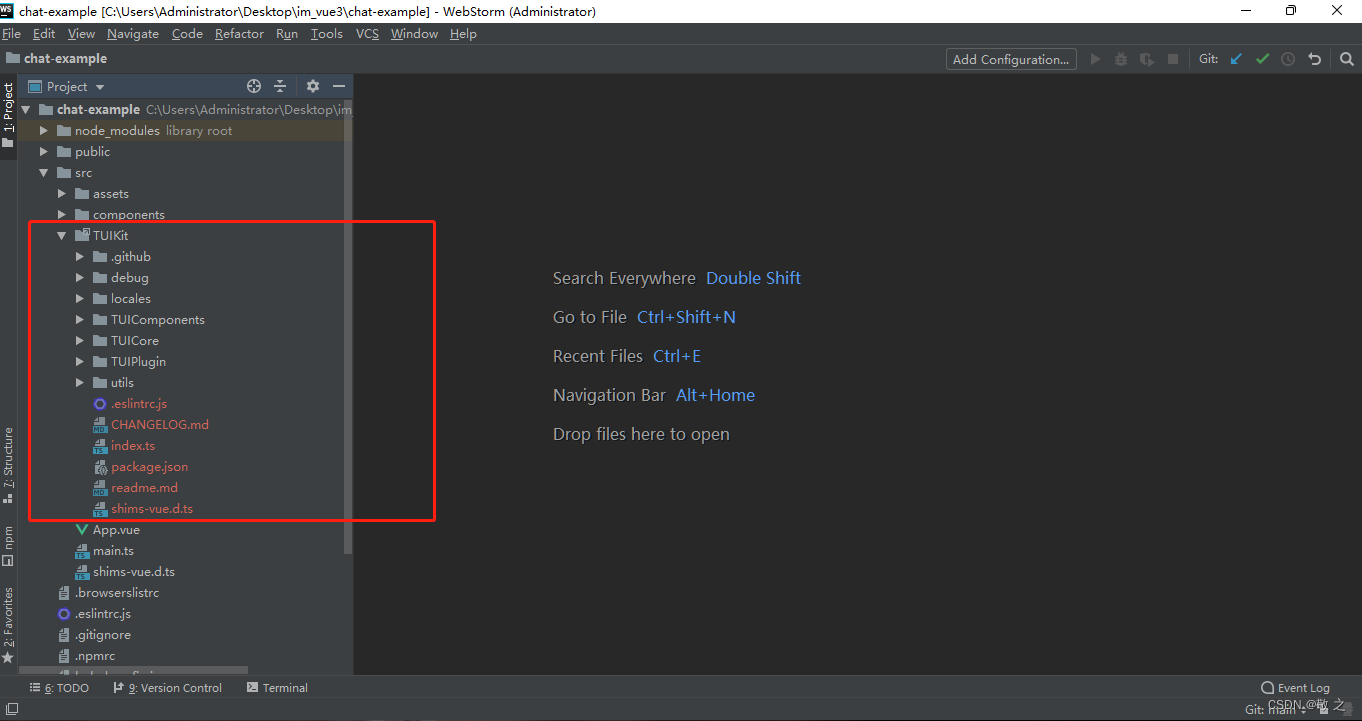
Task: Expand the assets folder
Action: click(x=61, y=194)
